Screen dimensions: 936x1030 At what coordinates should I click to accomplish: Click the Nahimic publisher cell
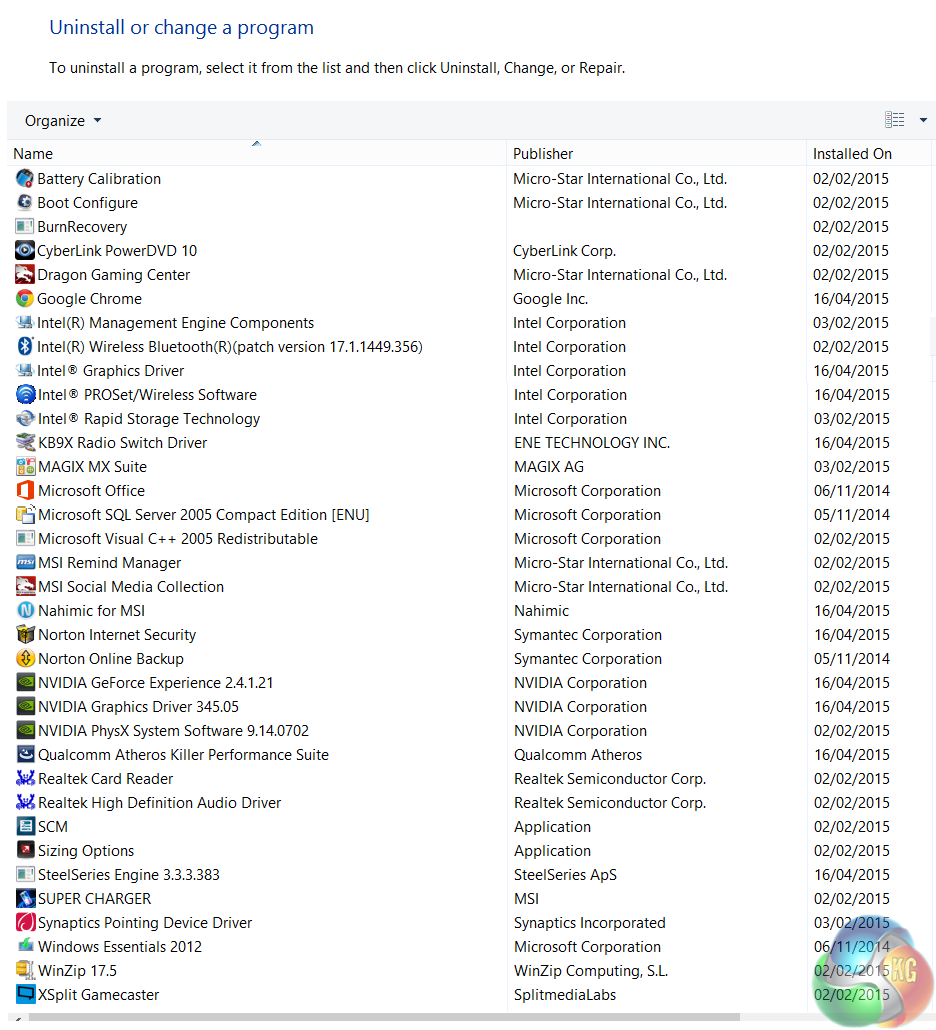(x=541, y=611)
